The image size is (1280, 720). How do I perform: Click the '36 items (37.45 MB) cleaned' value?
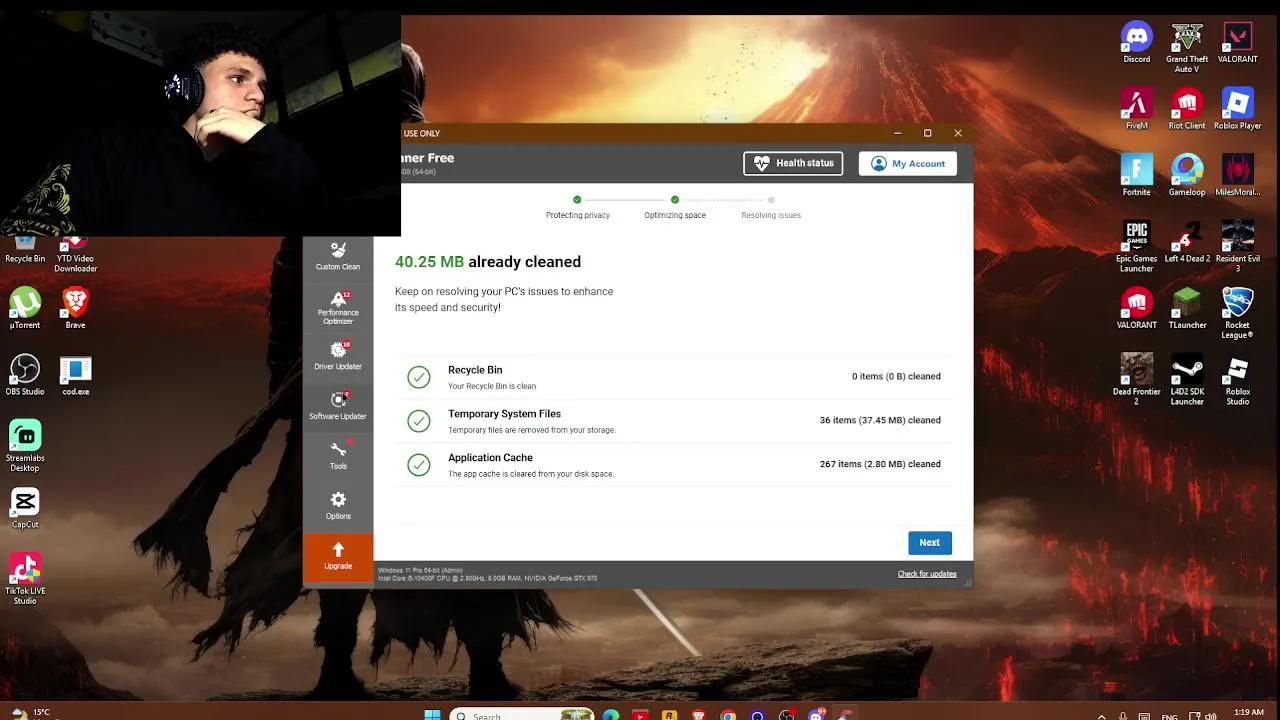(880, 420)
